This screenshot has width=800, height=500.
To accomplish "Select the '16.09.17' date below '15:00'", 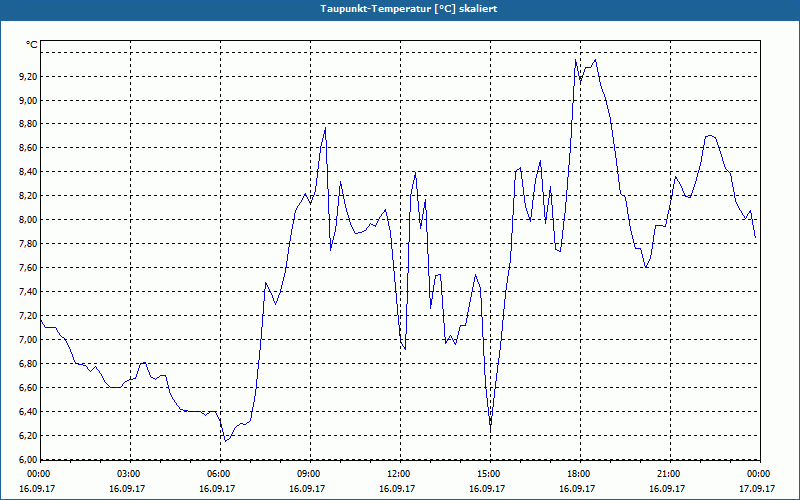I will 488,488.
